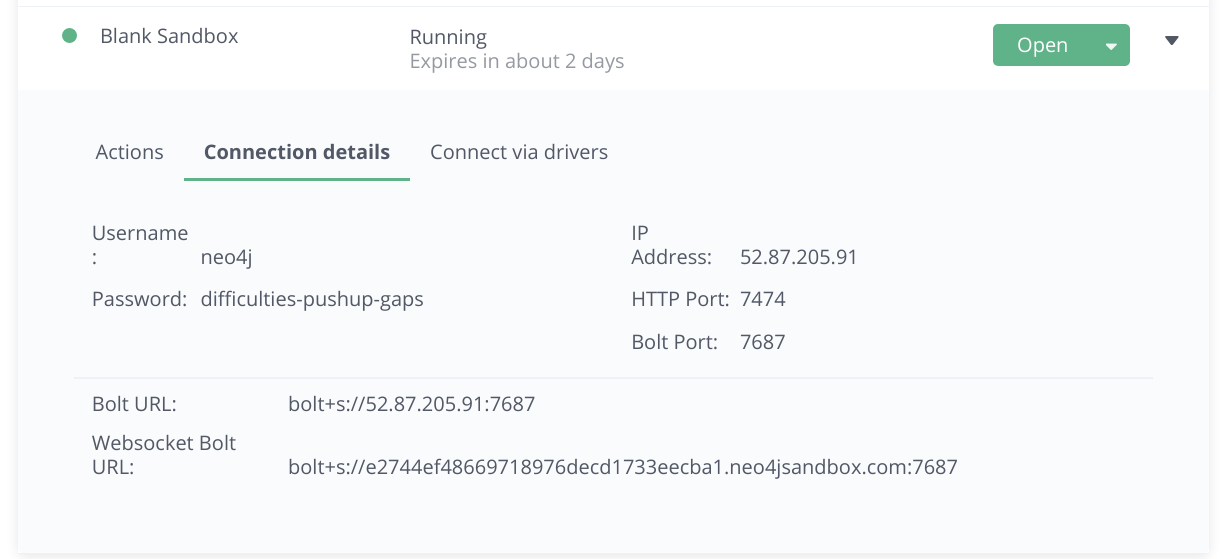This screenshot has height=559, width=1229.
Task: Open the Blank Sandbox
Action: click(x=1042, y=45)
